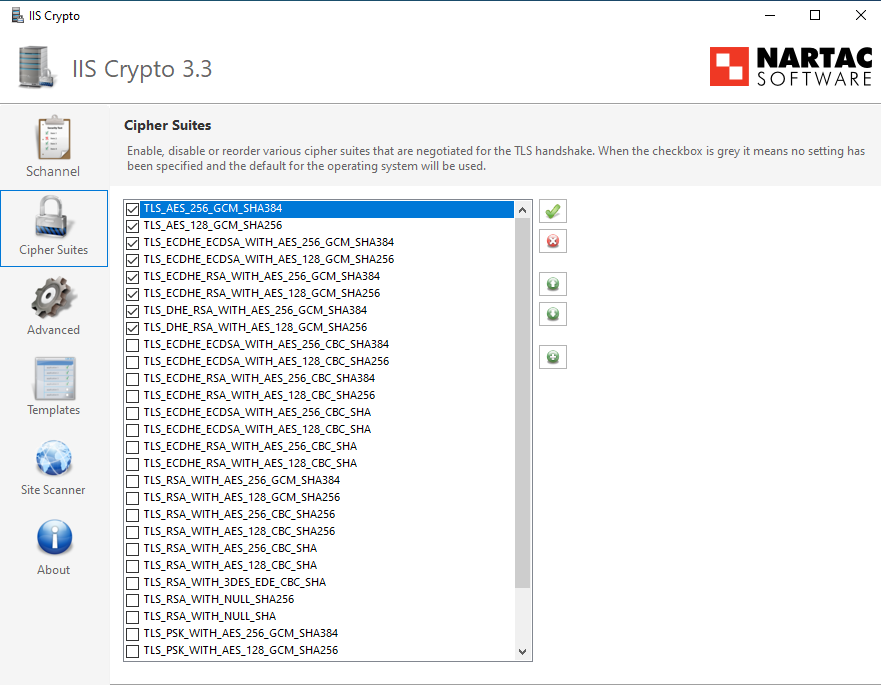Select TLS_RSA_WITH_NULL_SHA256 list entry
Image resolution: width=881 pixels, height=685 pixels.
(x=219, y=599)
